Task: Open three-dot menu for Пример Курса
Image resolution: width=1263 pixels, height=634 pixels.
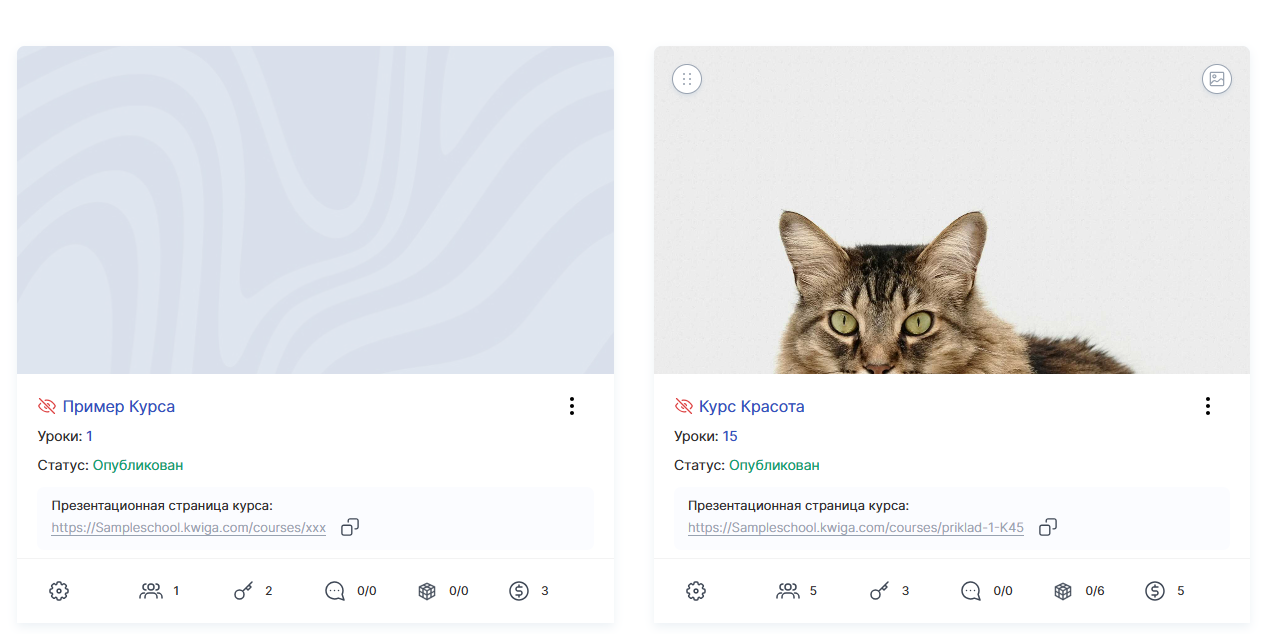Action: click(x=572, y=406)
